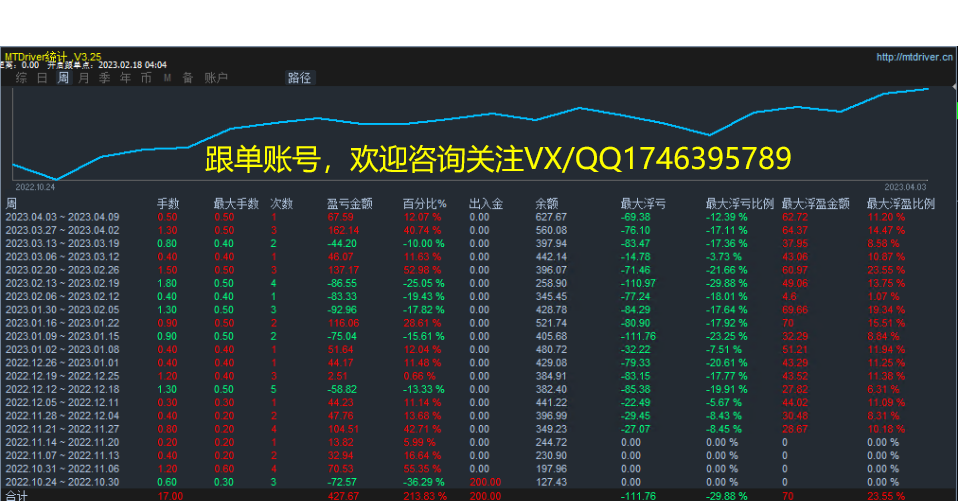
Task: Switch to the 日 daily tab
Action: click(42, 78)
